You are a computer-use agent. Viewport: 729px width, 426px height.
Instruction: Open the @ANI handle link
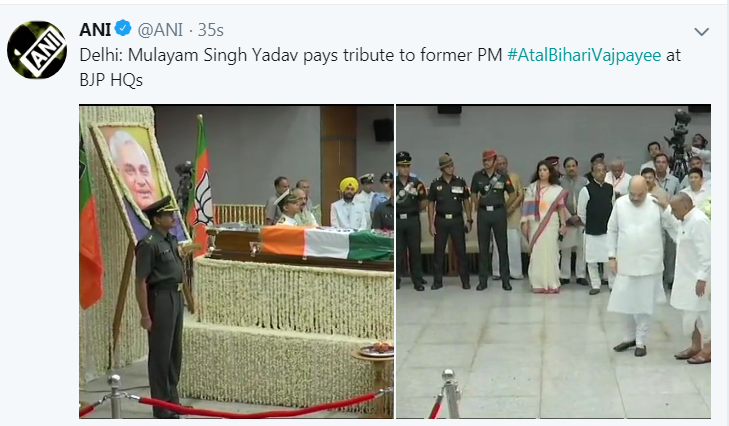160,30
